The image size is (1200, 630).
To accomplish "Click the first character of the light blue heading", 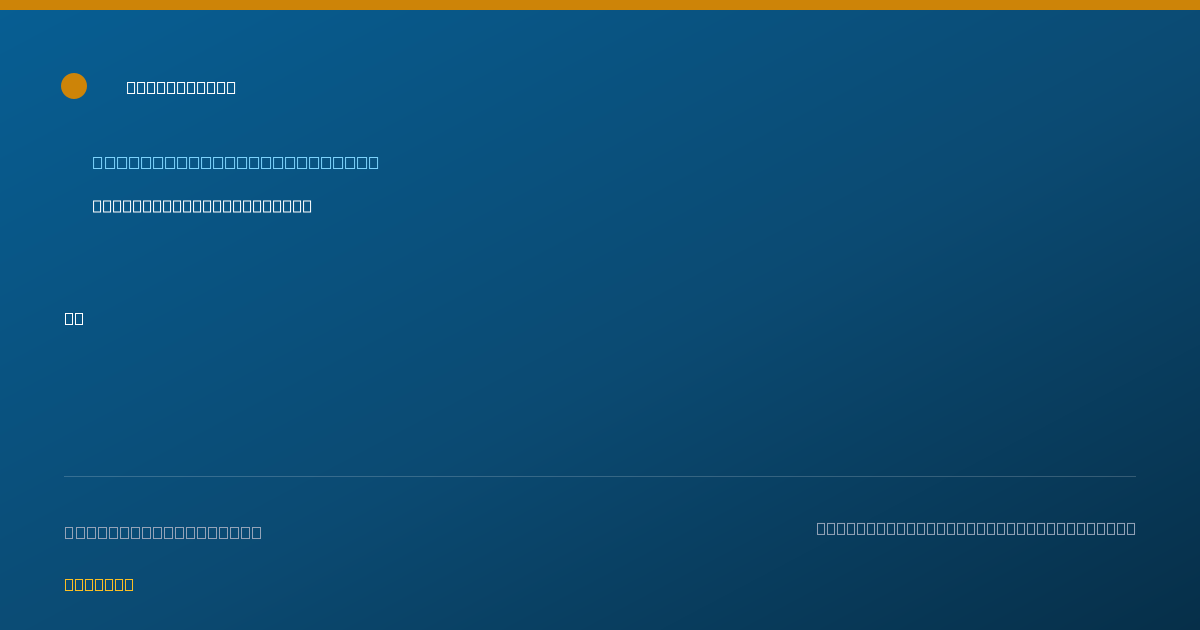I will [x=98, y=162].
